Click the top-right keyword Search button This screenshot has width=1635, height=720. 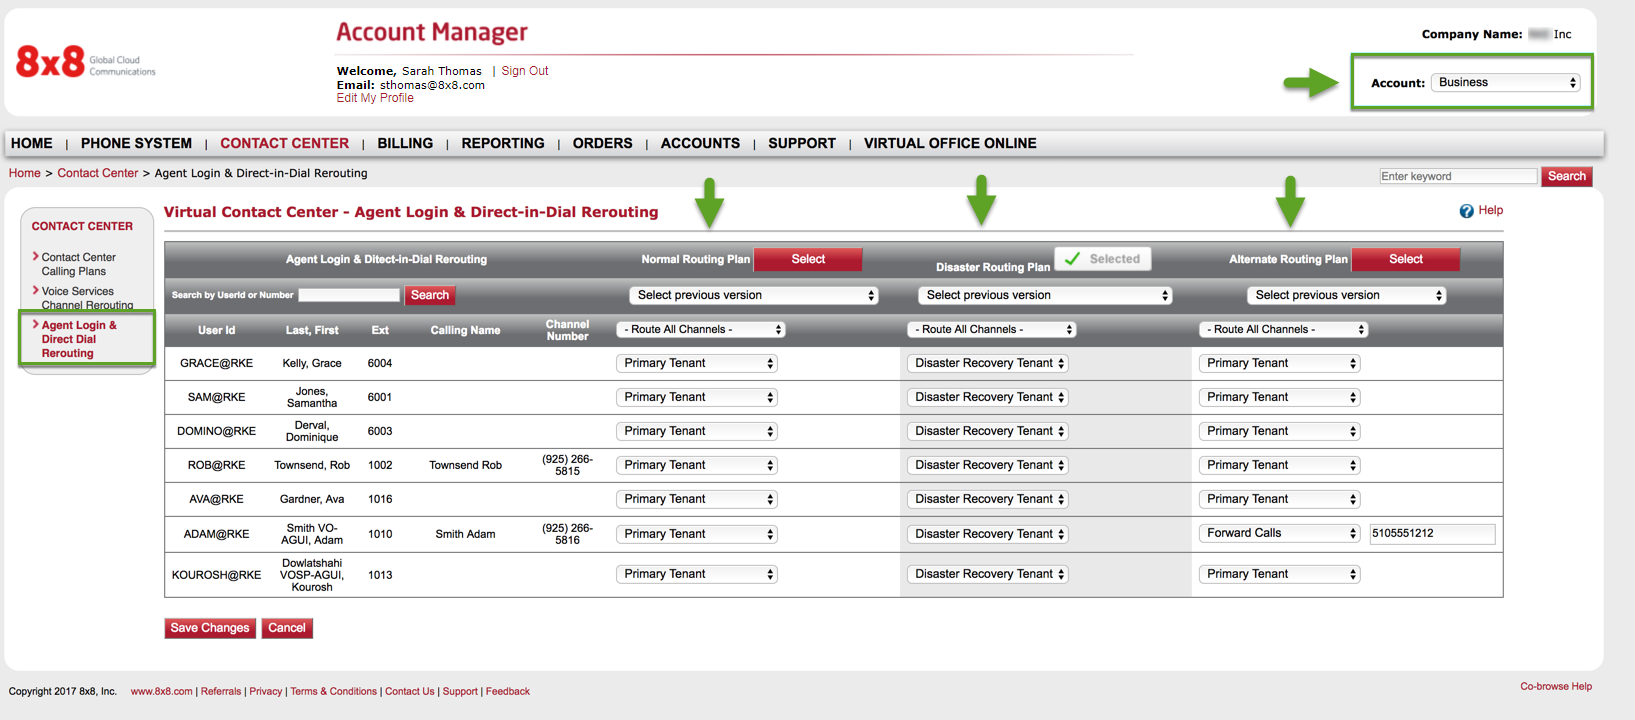coord(1567,177)
